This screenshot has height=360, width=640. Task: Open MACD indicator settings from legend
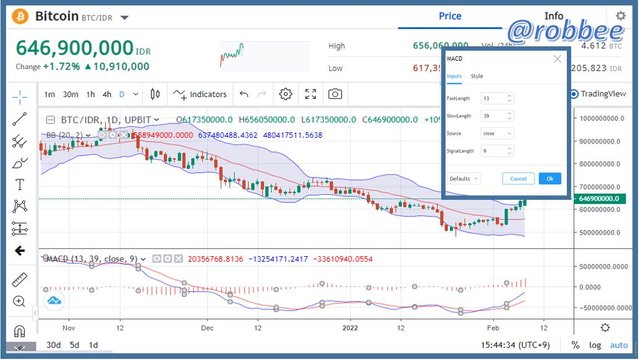167,259
